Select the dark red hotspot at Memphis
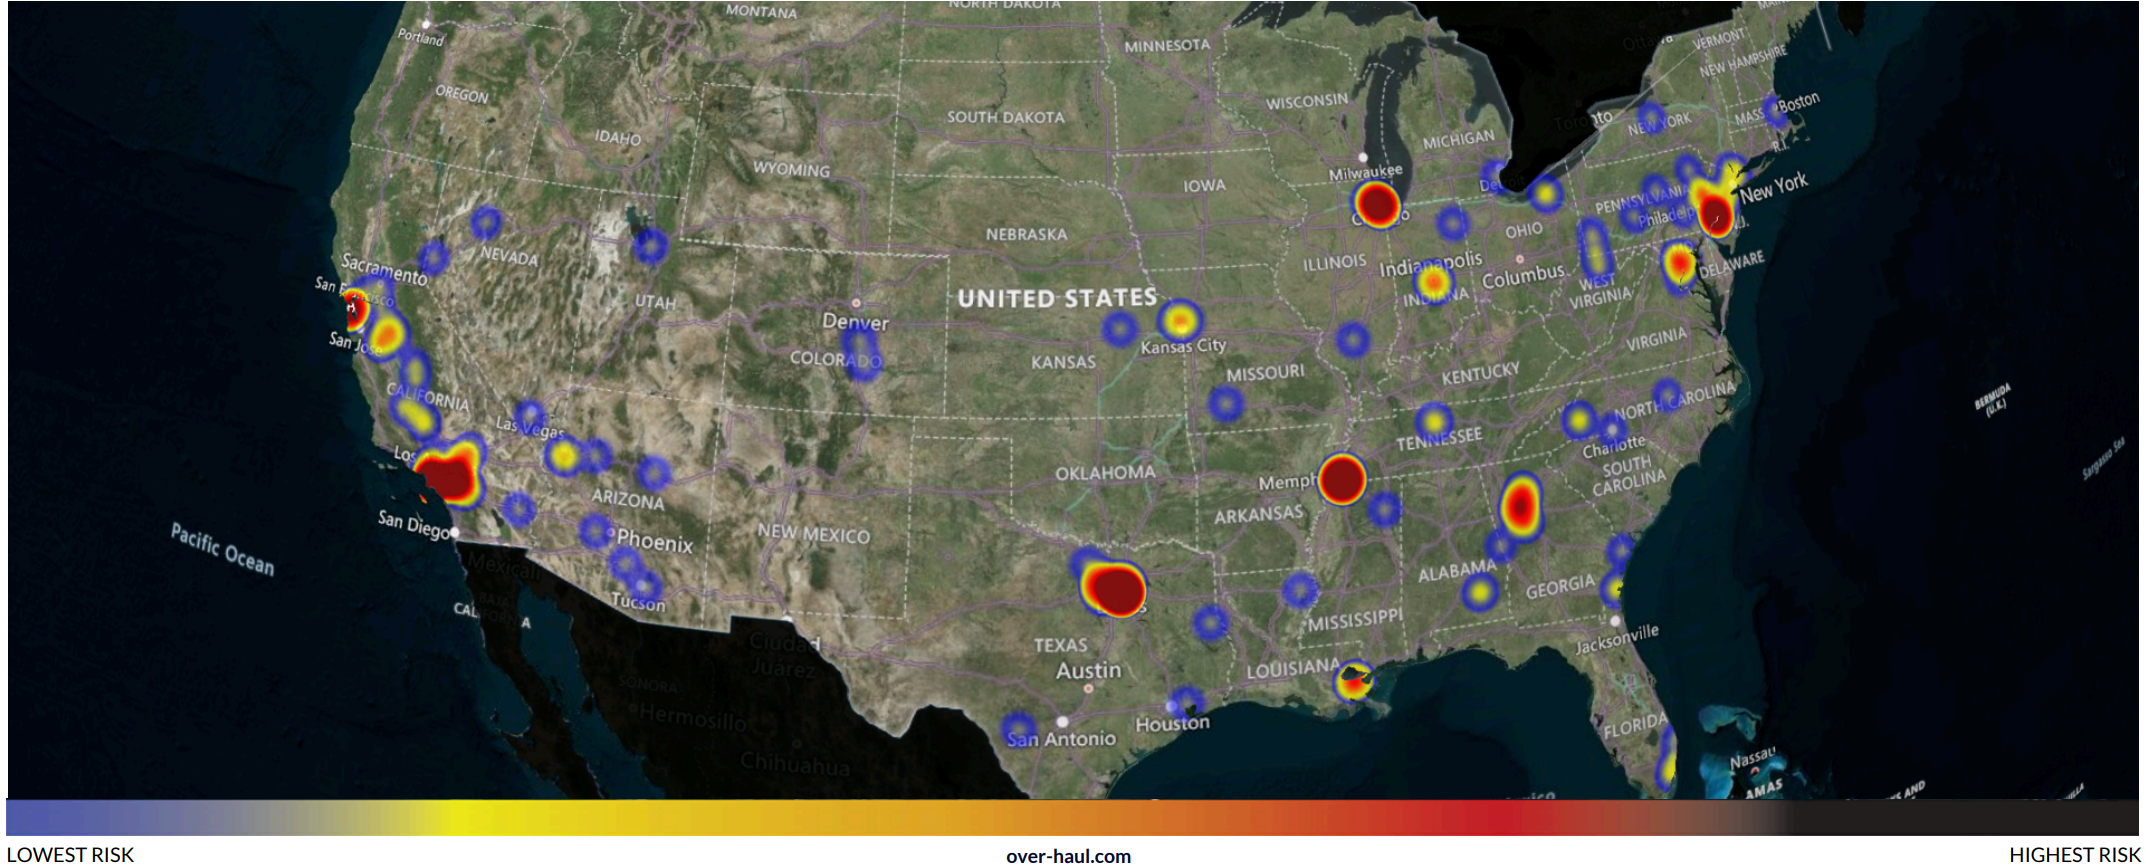Screen dimensions: 2146x868 [1342, 479]
